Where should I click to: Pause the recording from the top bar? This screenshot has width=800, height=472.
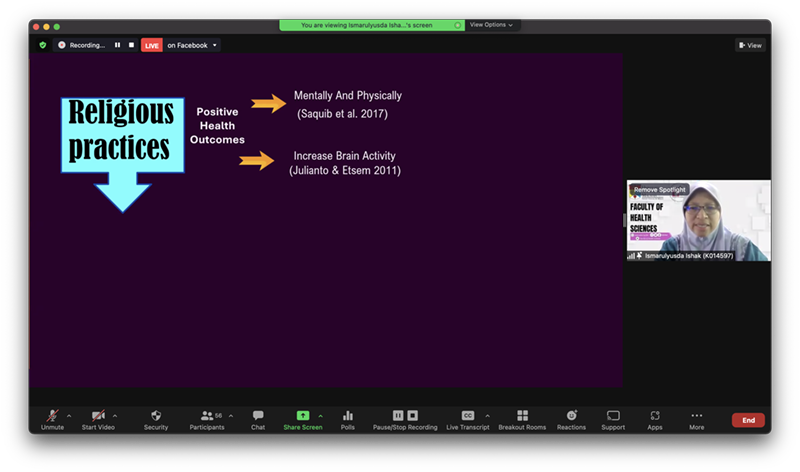click(117, 45)
